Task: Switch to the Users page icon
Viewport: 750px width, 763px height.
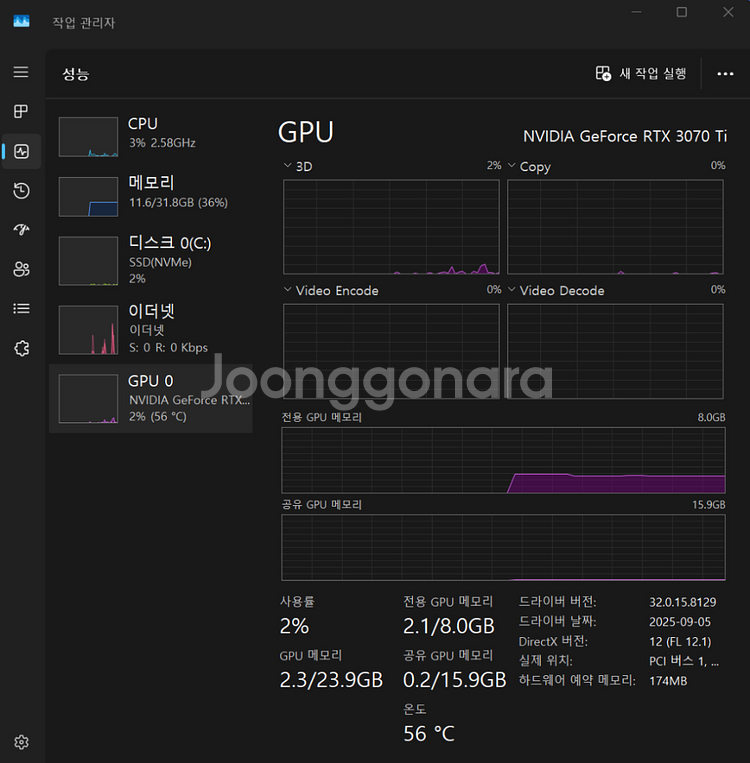Action: (21, 269)
